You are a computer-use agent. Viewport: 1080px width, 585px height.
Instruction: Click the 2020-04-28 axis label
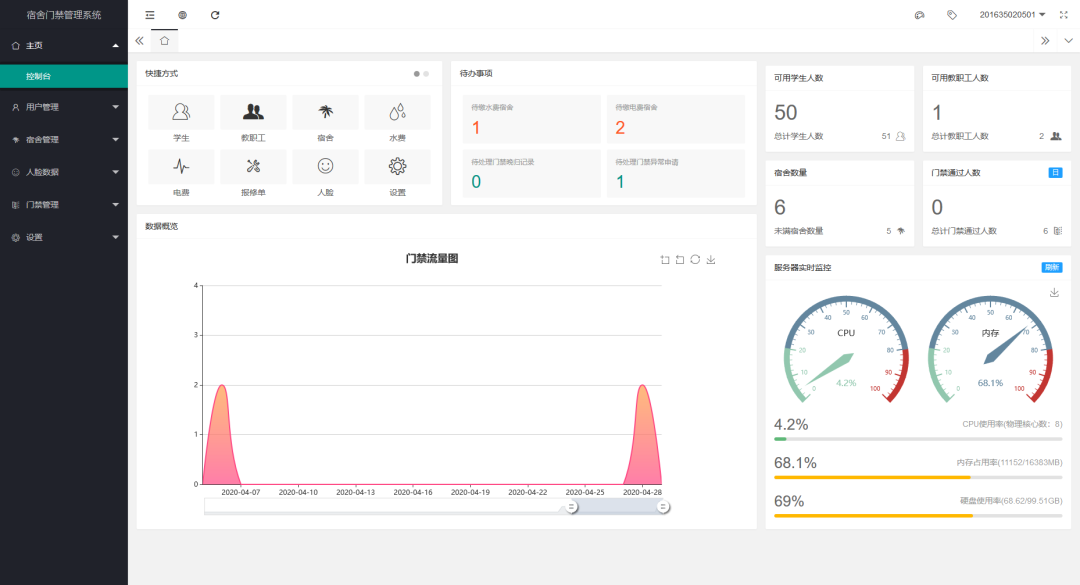click(642, 492)
